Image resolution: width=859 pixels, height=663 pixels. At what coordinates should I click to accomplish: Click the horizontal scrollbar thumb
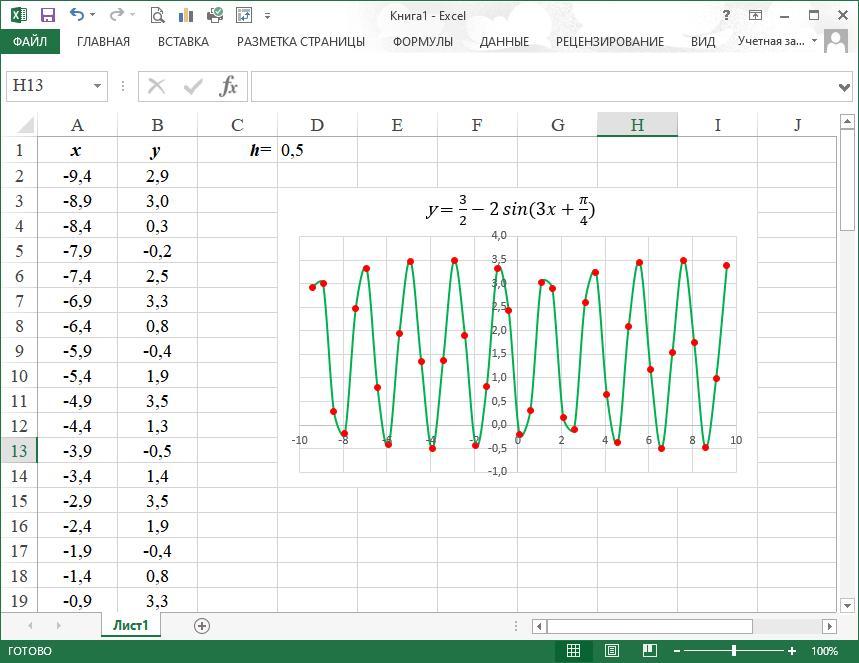coord(650,626)
